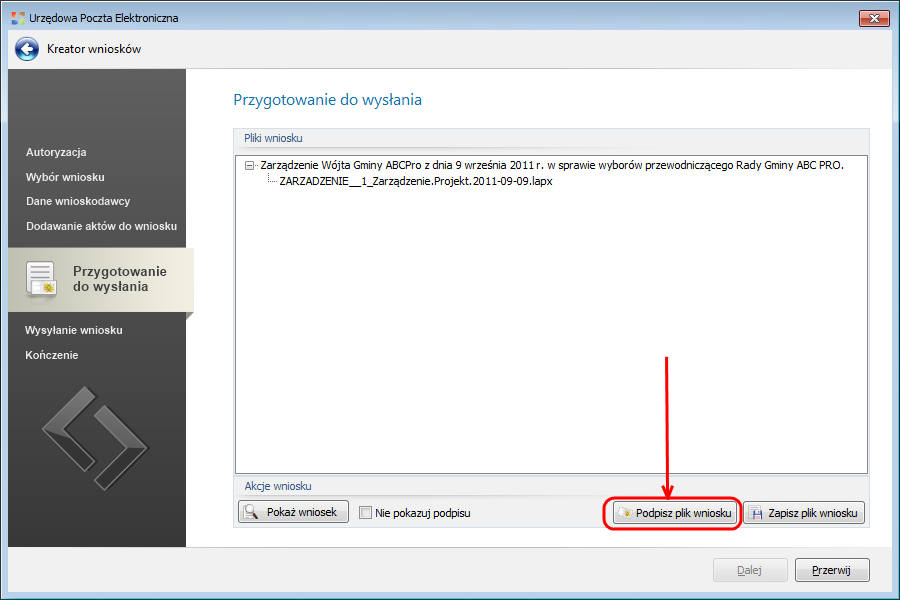Click the Urzędowa Poczta Elektroniczna title bar icon
900x600 pixels.
tap(18, 18)
